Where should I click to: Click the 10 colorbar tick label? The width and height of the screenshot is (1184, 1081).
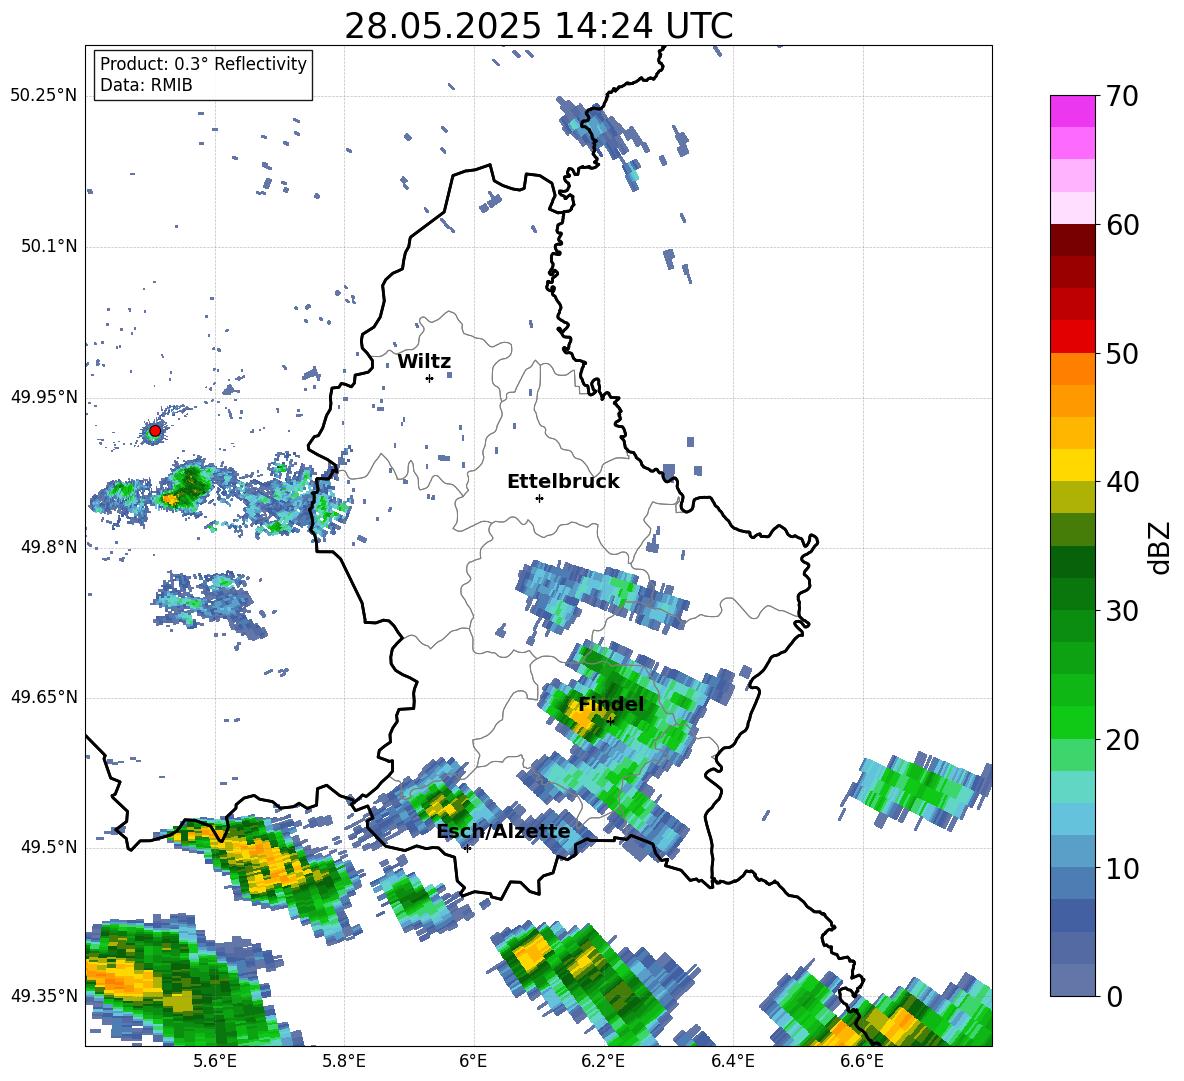[x=1122, y=868]
